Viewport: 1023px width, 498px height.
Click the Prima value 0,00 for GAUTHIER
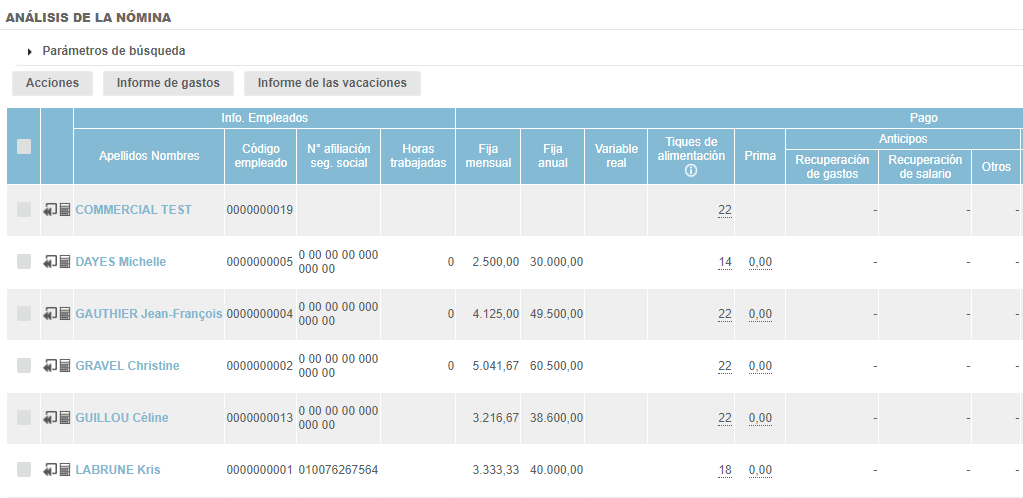click(x=760, y=314)
